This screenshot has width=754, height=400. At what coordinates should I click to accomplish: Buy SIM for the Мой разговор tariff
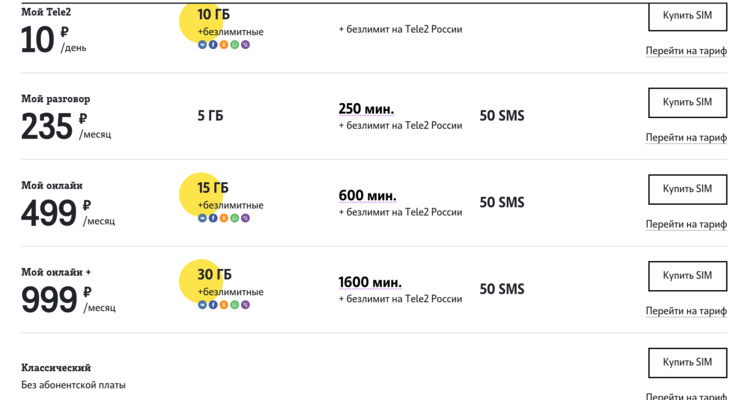tap(688, 102)
